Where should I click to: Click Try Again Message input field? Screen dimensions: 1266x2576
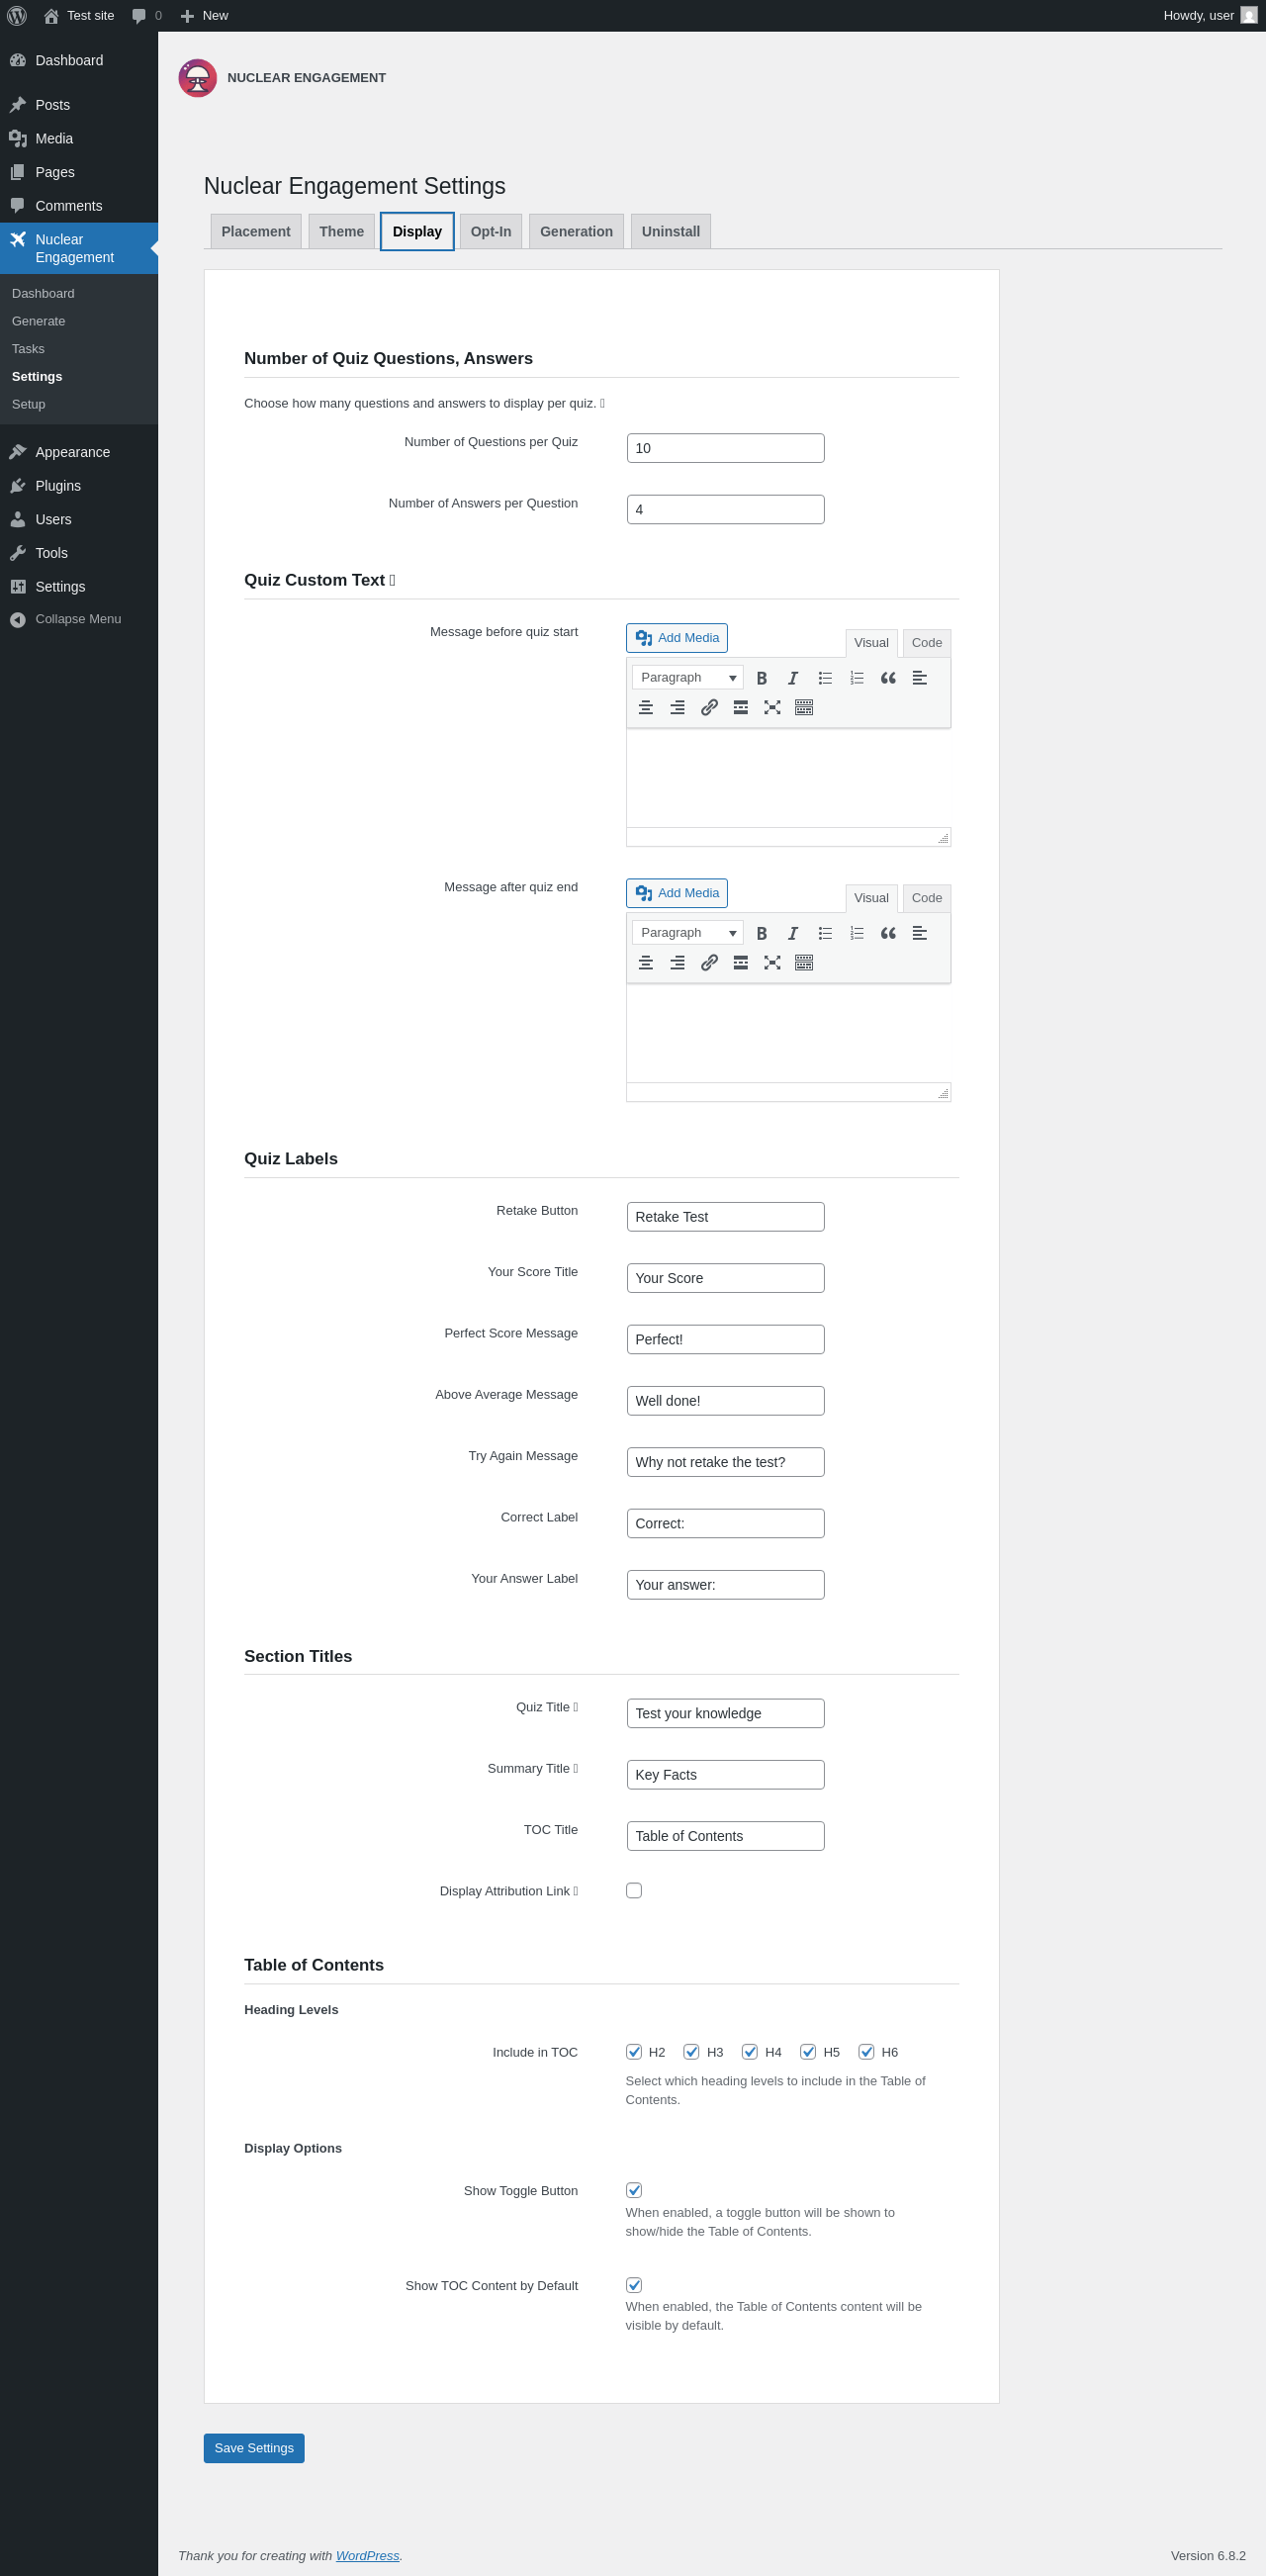[x=726, y=1462]
